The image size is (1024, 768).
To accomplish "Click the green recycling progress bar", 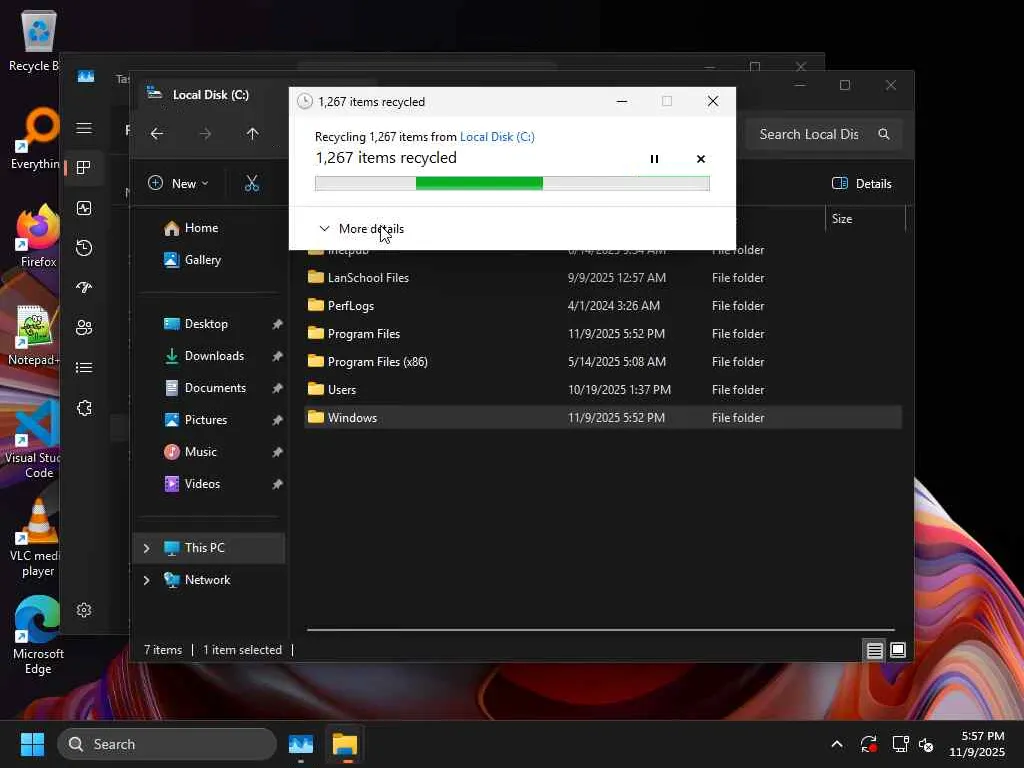I will pos(512,184).
